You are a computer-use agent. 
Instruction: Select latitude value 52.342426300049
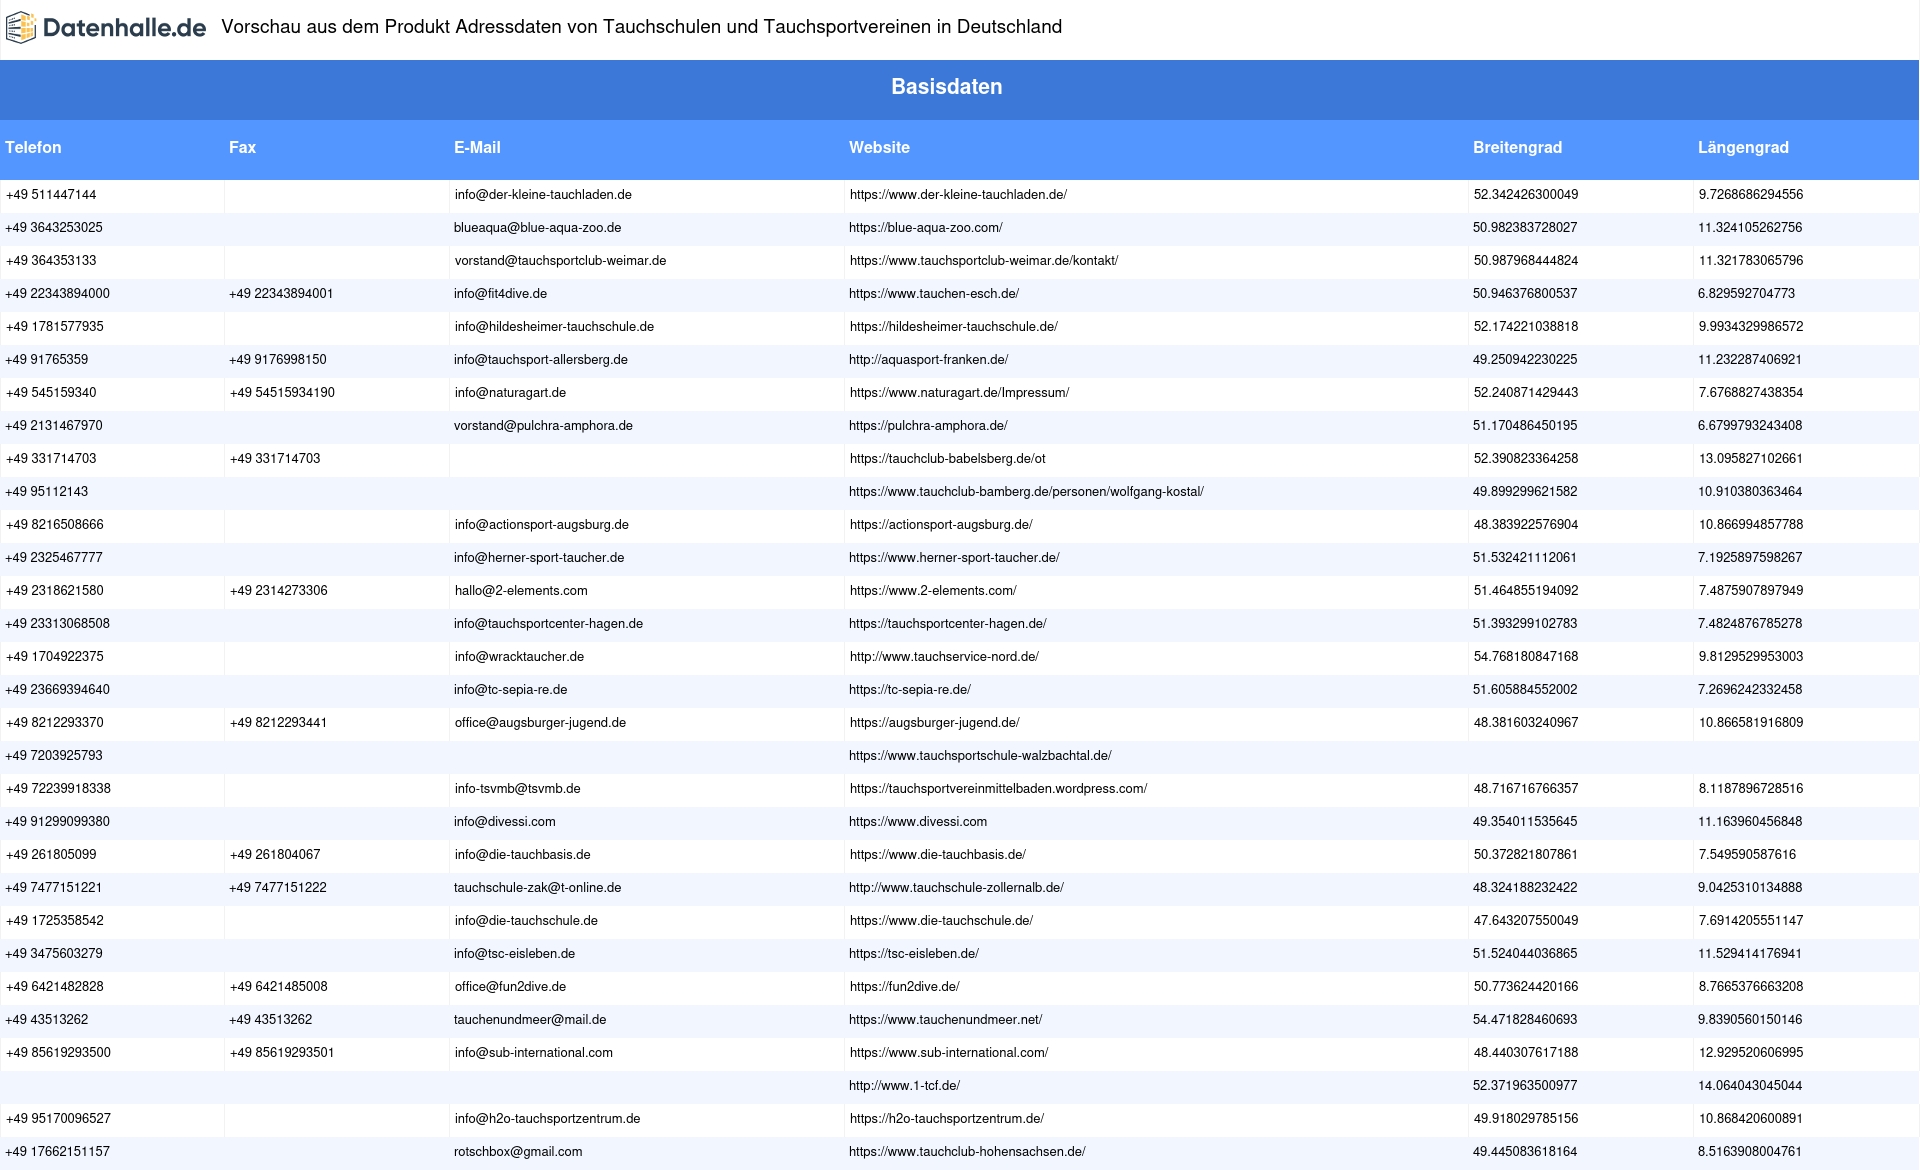pyautogui.click(x=1526, y=195)
